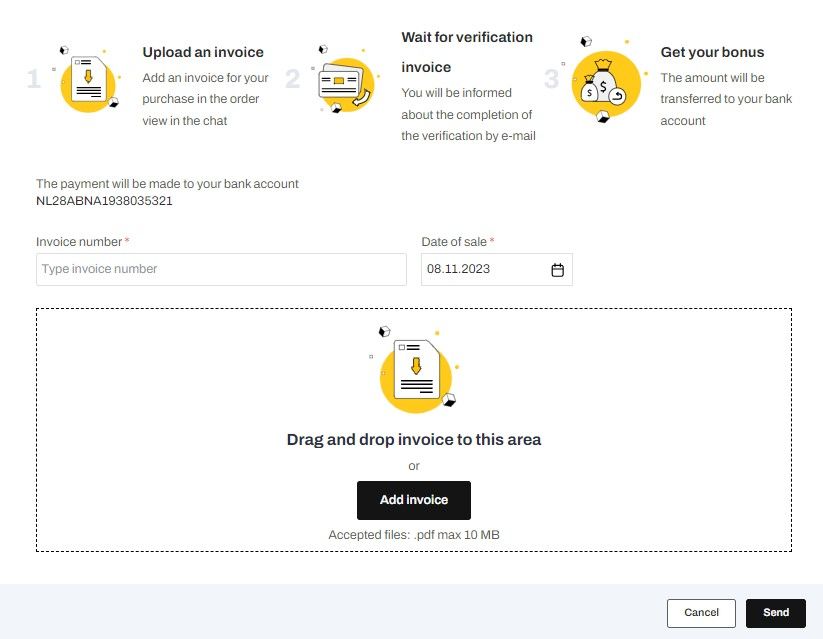This screenshot has width=823, height=639.
Task: Click the Upload an invoice step illustration
Action: (x=88, y=79)
